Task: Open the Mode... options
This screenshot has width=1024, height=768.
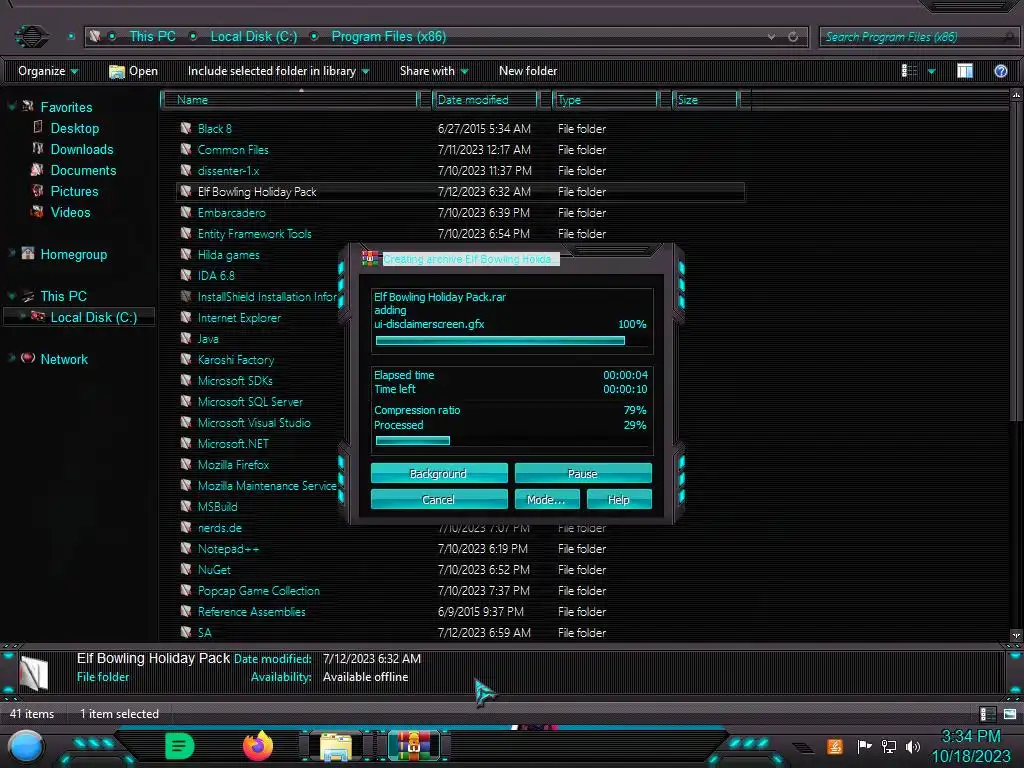Action: (547, 500)
